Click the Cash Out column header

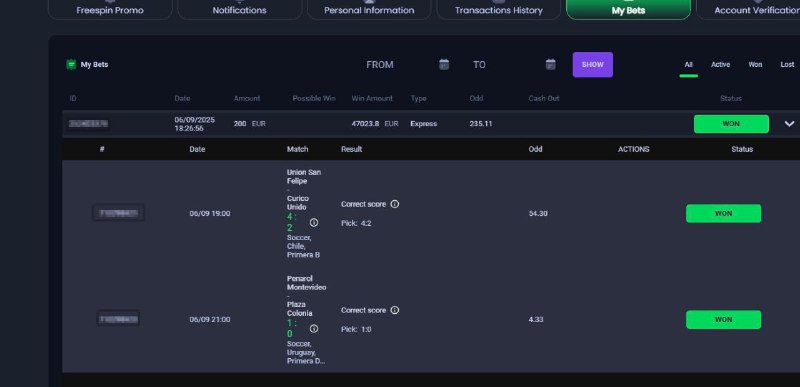click(544, 98)
